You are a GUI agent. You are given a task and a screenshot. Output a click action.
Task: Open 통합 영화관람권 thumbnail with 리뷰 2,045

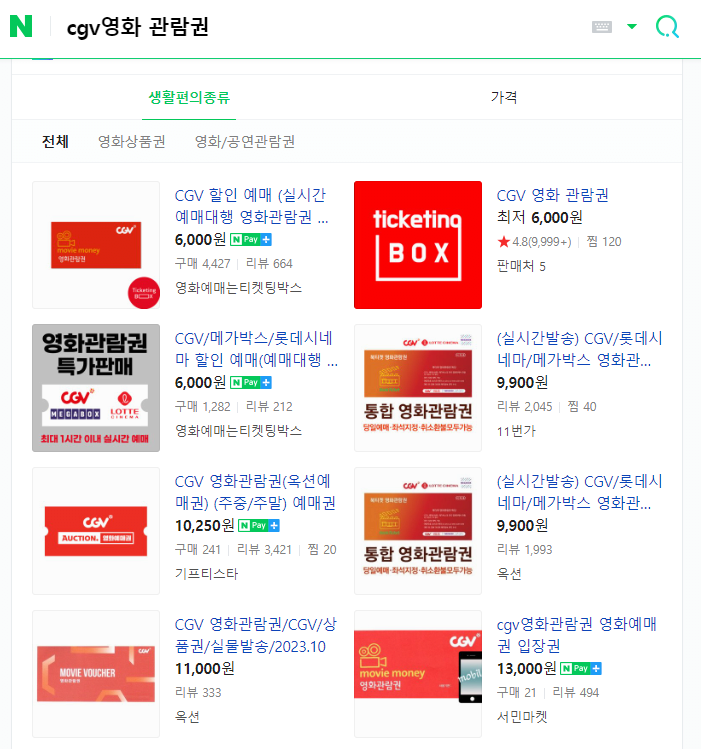[418, 388]
